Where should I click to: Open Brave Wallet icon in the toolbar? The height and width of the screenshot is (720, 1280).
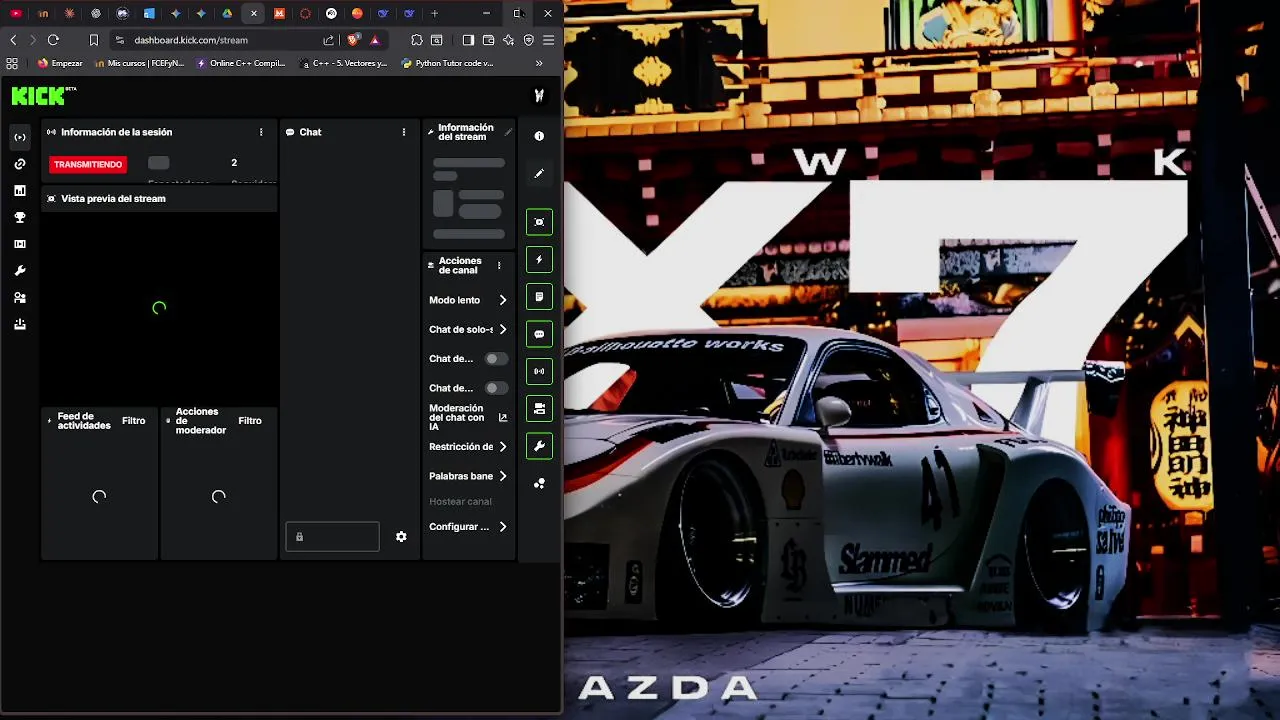pos(488,40)
